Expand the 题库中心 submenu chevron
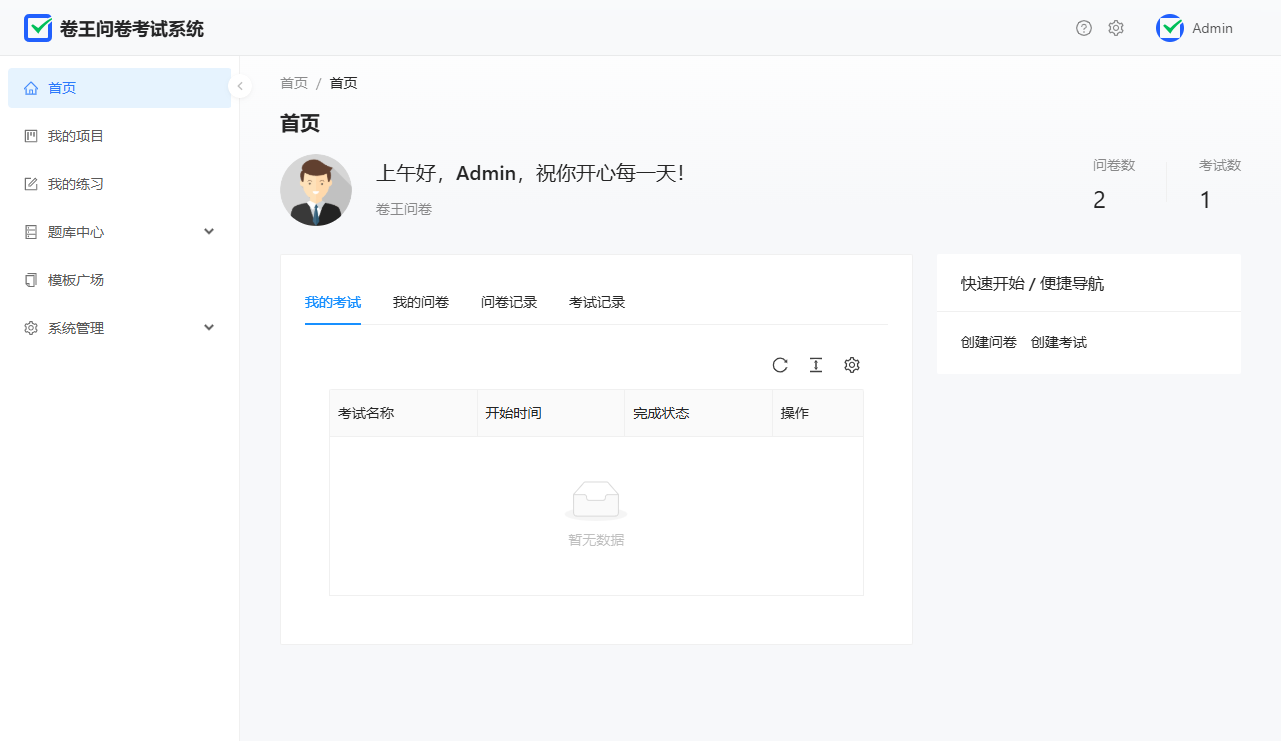This screenshot has height=741, width=1281. click(209, 232)
